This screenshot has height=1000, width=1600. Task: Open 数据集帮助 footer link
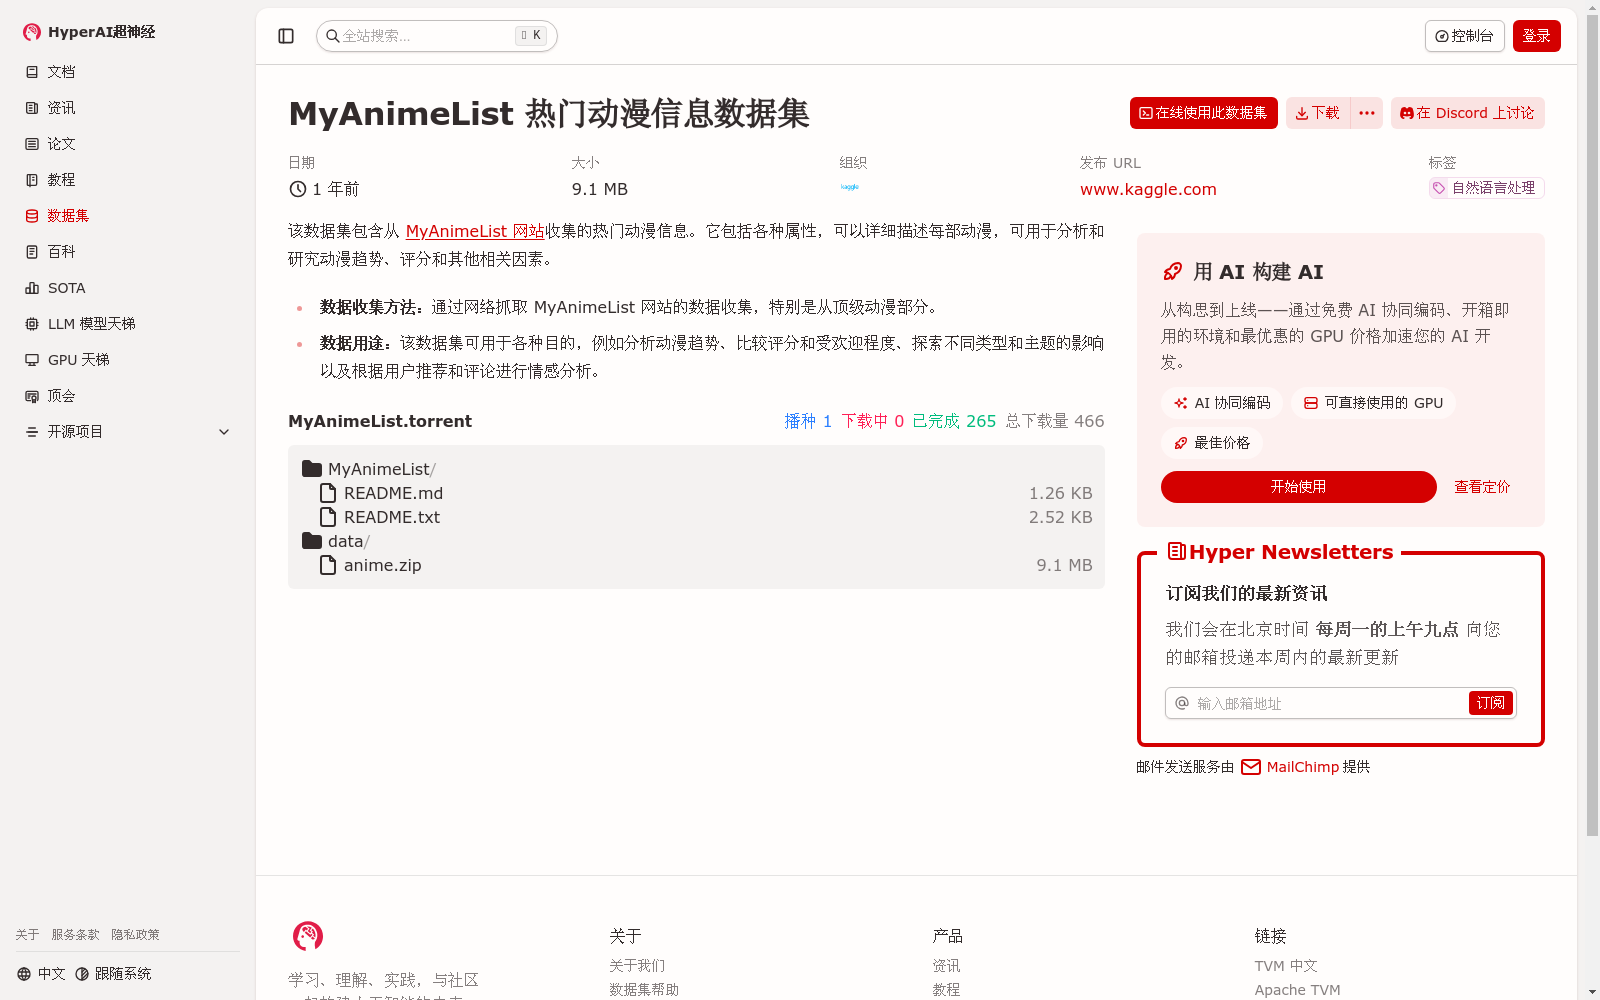[x=644, y=990]
